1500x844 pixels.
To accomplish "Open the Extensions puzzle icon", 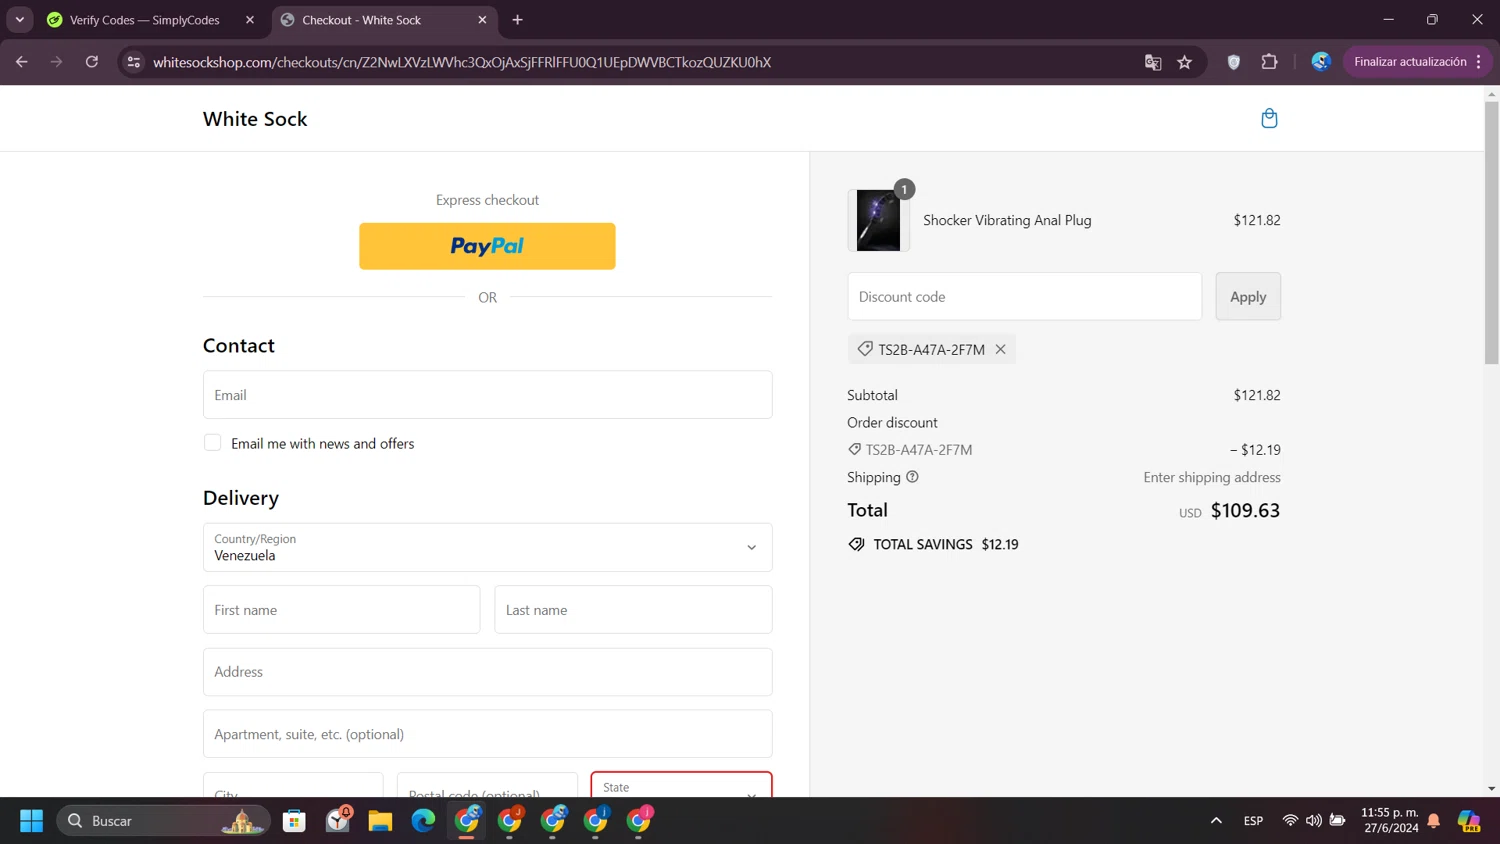I will click(1269, 62).
